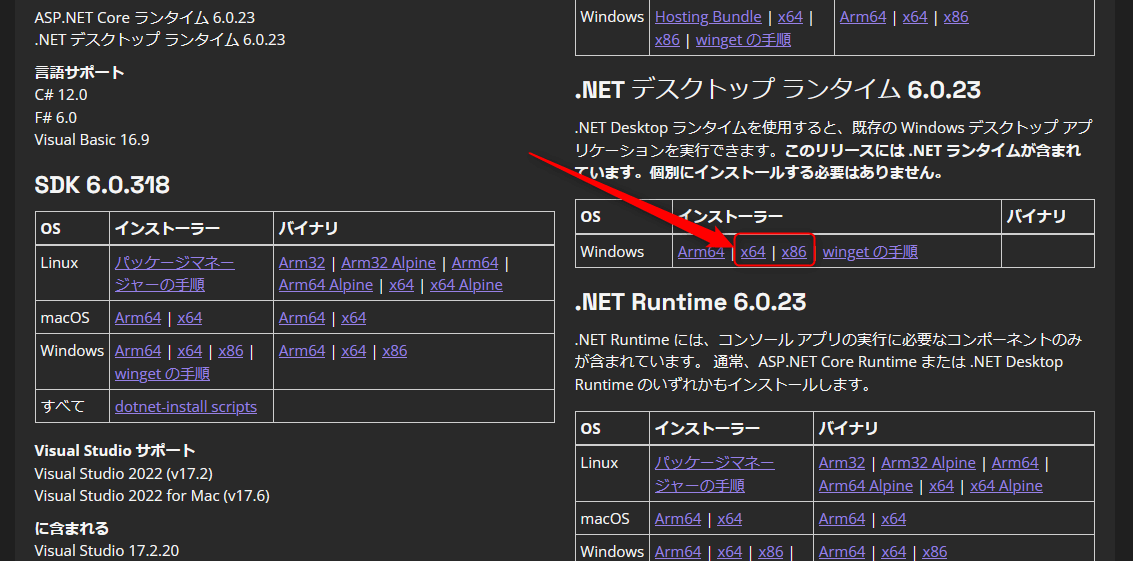Image resolution: width=1133 pixels, height=561 pixels.
Task: Download .NET Runtime Linux Arm64 Alpine binary
Action: coord(866,486)
